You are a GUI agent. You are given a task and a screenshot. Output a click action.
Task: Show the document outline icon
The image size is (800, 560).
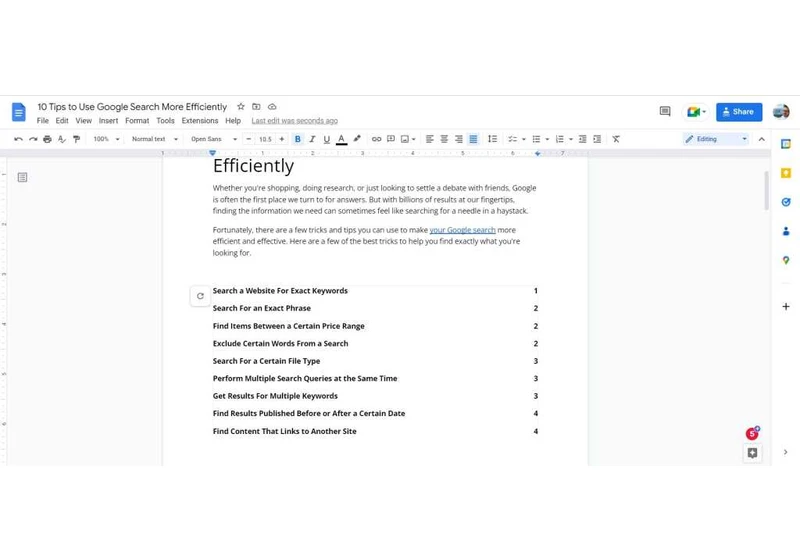tap(22, 177)
